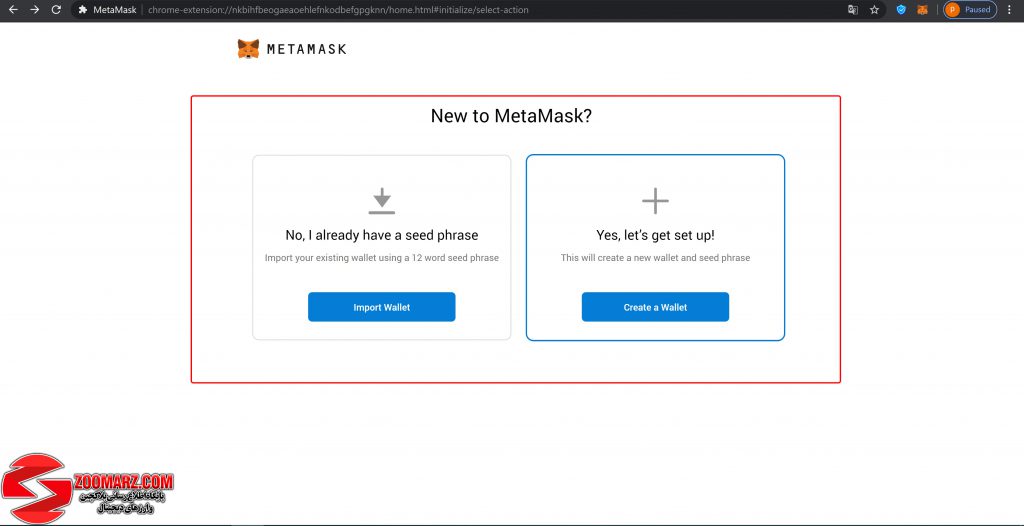Click the Create a Wallet button
1024x526 pixels.
tap(655, 307)
